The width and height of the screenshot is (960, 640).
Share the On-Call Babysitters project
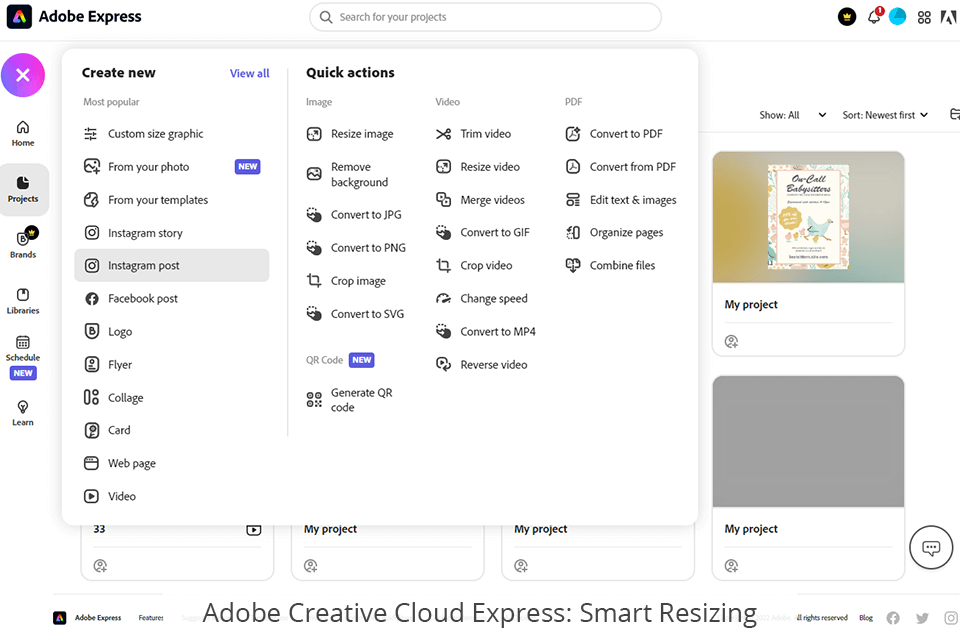731,341
